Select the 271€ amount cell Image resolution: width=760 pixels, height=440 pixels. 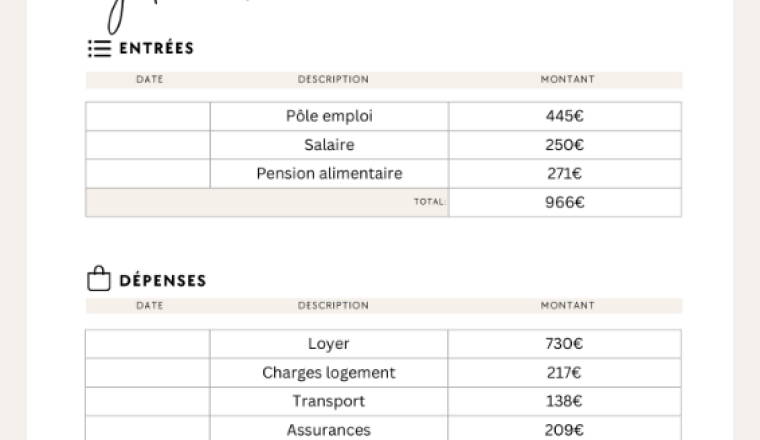[x=565, y=173]
